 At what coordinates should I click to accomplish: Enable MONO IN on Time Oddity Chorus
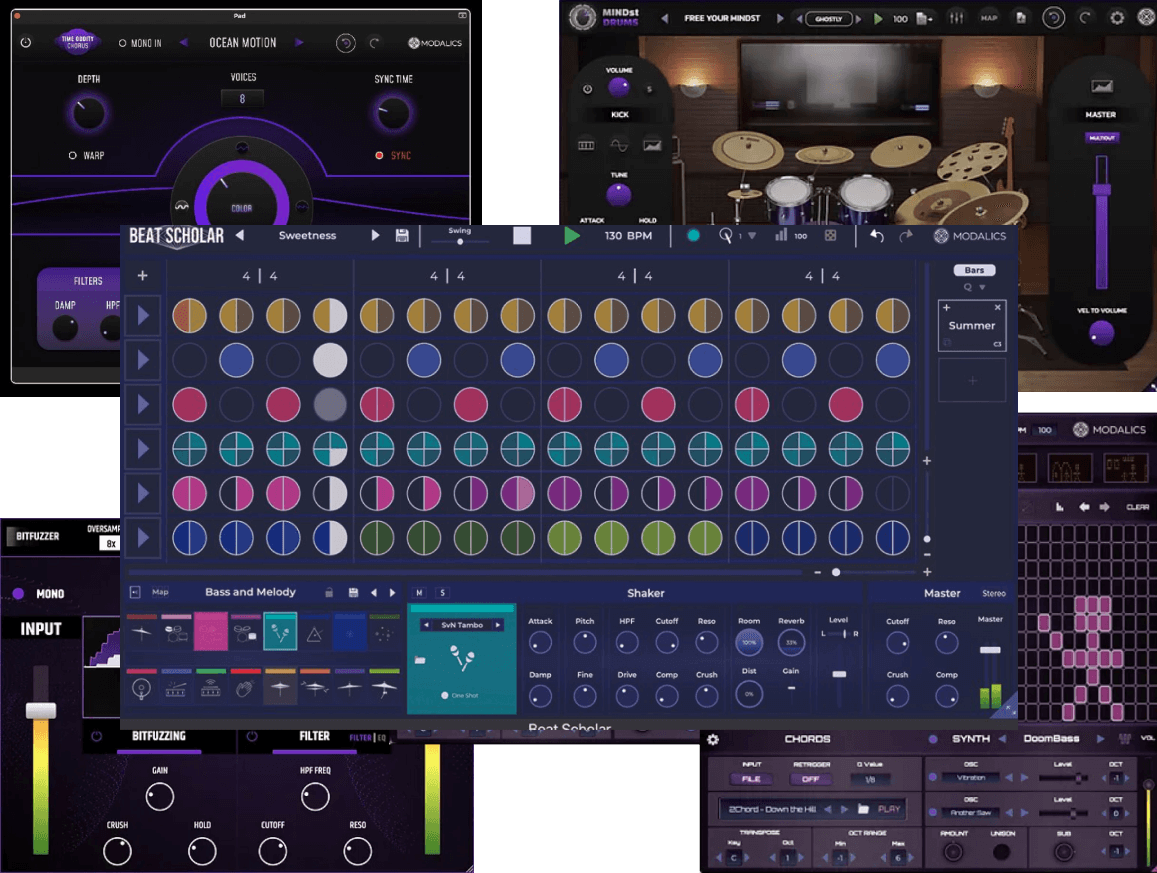140,44
